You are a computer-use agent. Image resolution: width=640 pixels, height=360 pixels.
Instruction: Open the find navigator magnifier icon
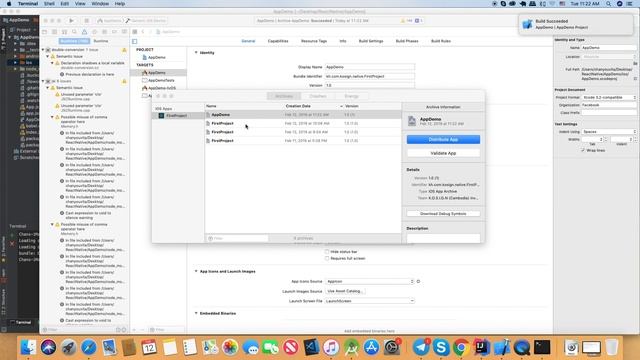tap(74, 32)
